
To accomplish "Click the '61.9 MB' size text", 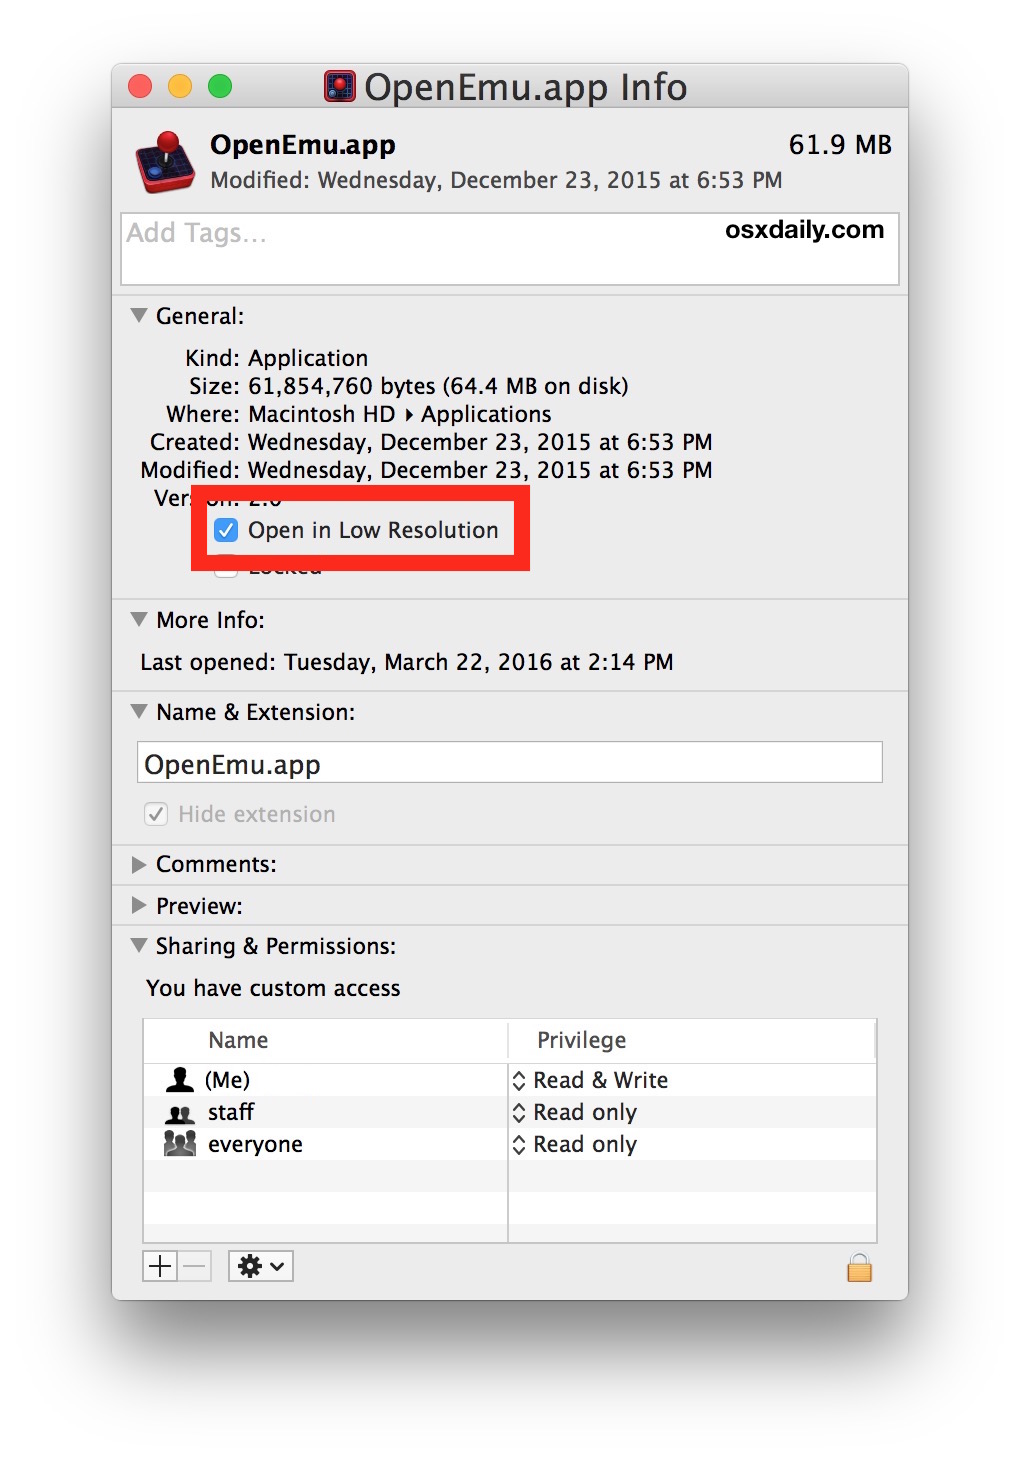I will (x=840, y=145).
